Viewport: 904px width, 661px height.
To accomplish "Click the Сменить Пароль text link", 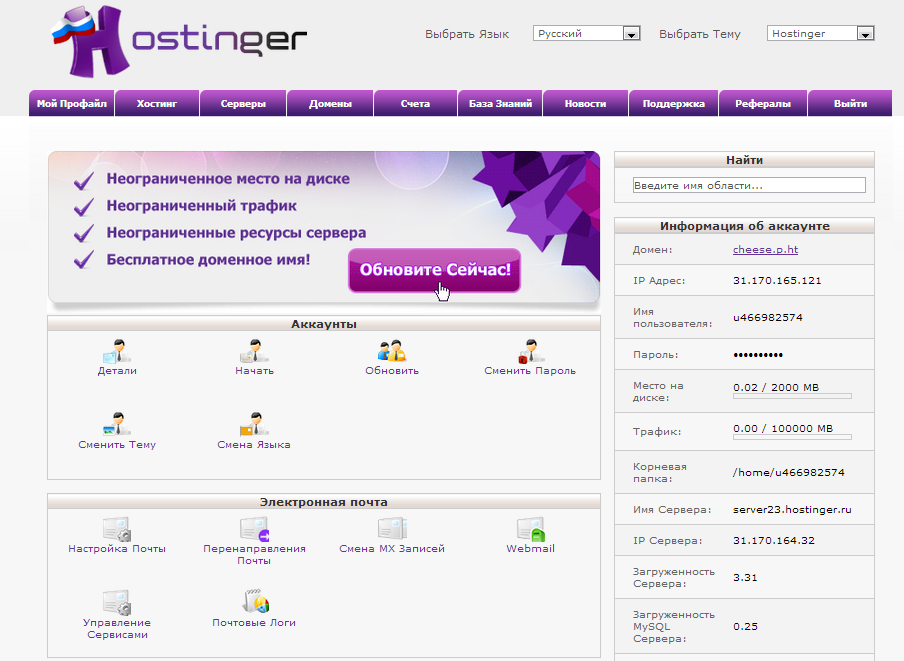I will pos(530,371).
